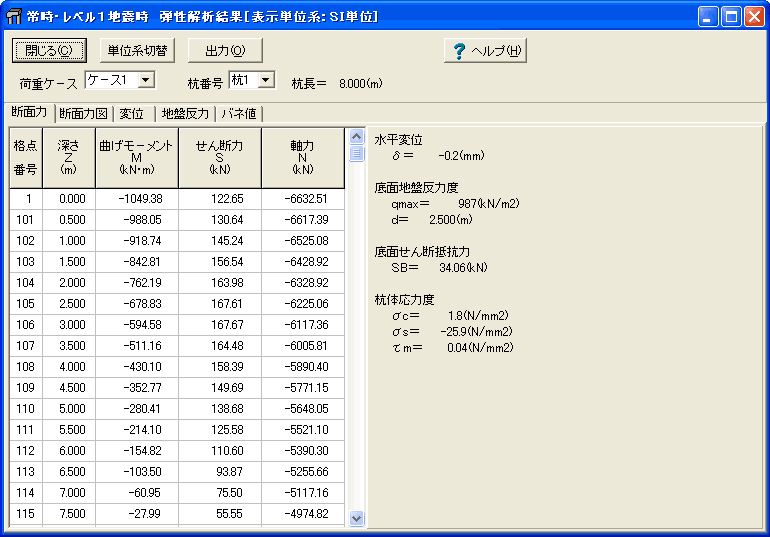Click the τm= 0.04(N/mm2) value
The height and width of the screenshot is (537, 770).
pos(480,348)
